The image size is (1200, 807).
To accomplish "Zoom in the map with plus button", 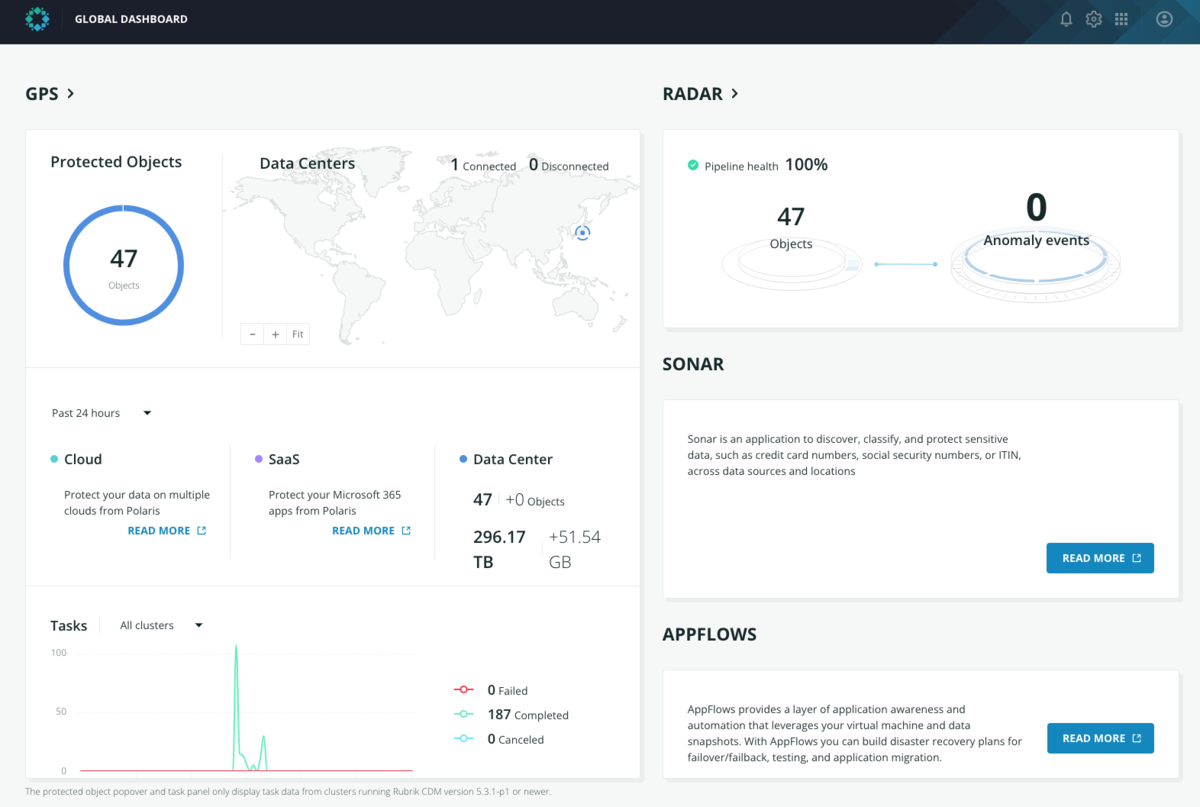I will pyautogui.click(x=275, y=334).
